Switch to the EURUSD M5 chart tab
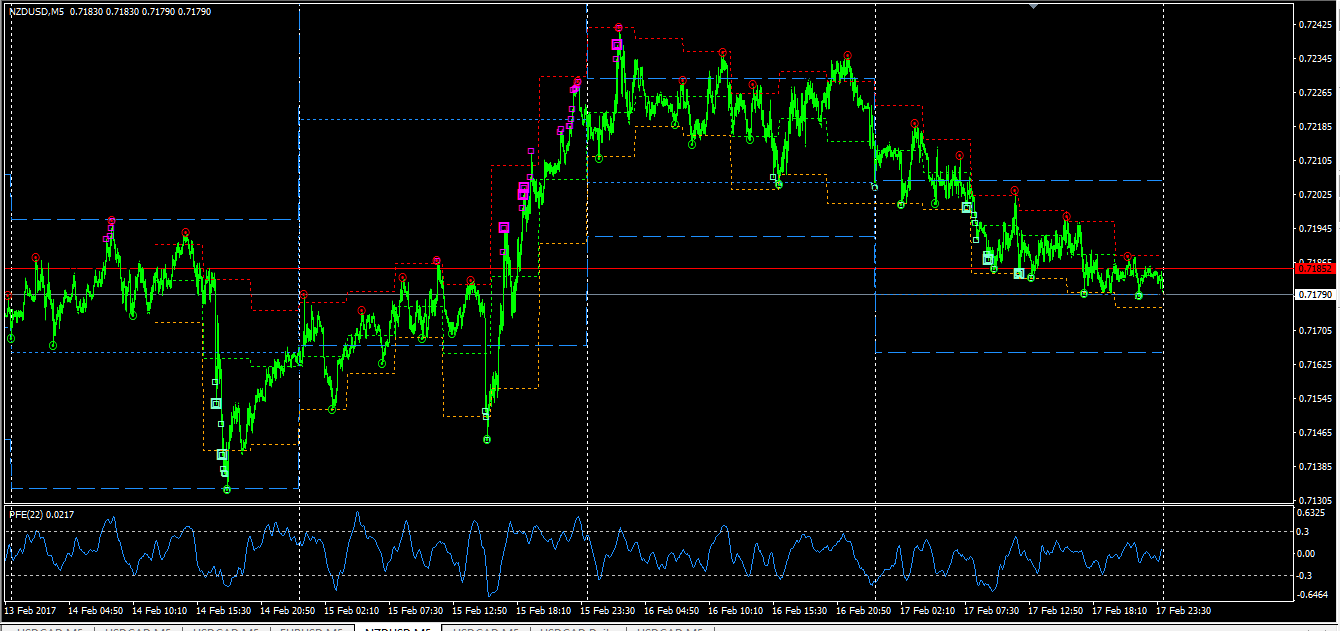The height and width of the screenshot is (631, 1340). pos(313,628)
